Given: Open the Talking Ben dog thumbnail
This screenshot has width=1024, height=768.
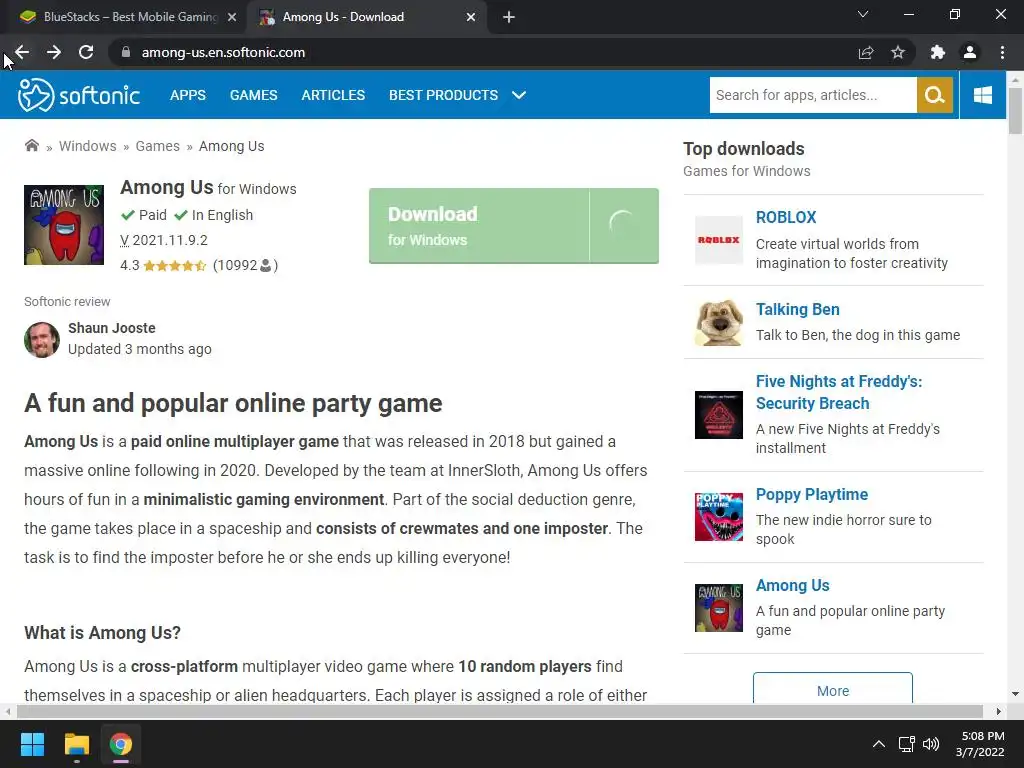Looking at the screenshot, I should (x=718, y=323).
